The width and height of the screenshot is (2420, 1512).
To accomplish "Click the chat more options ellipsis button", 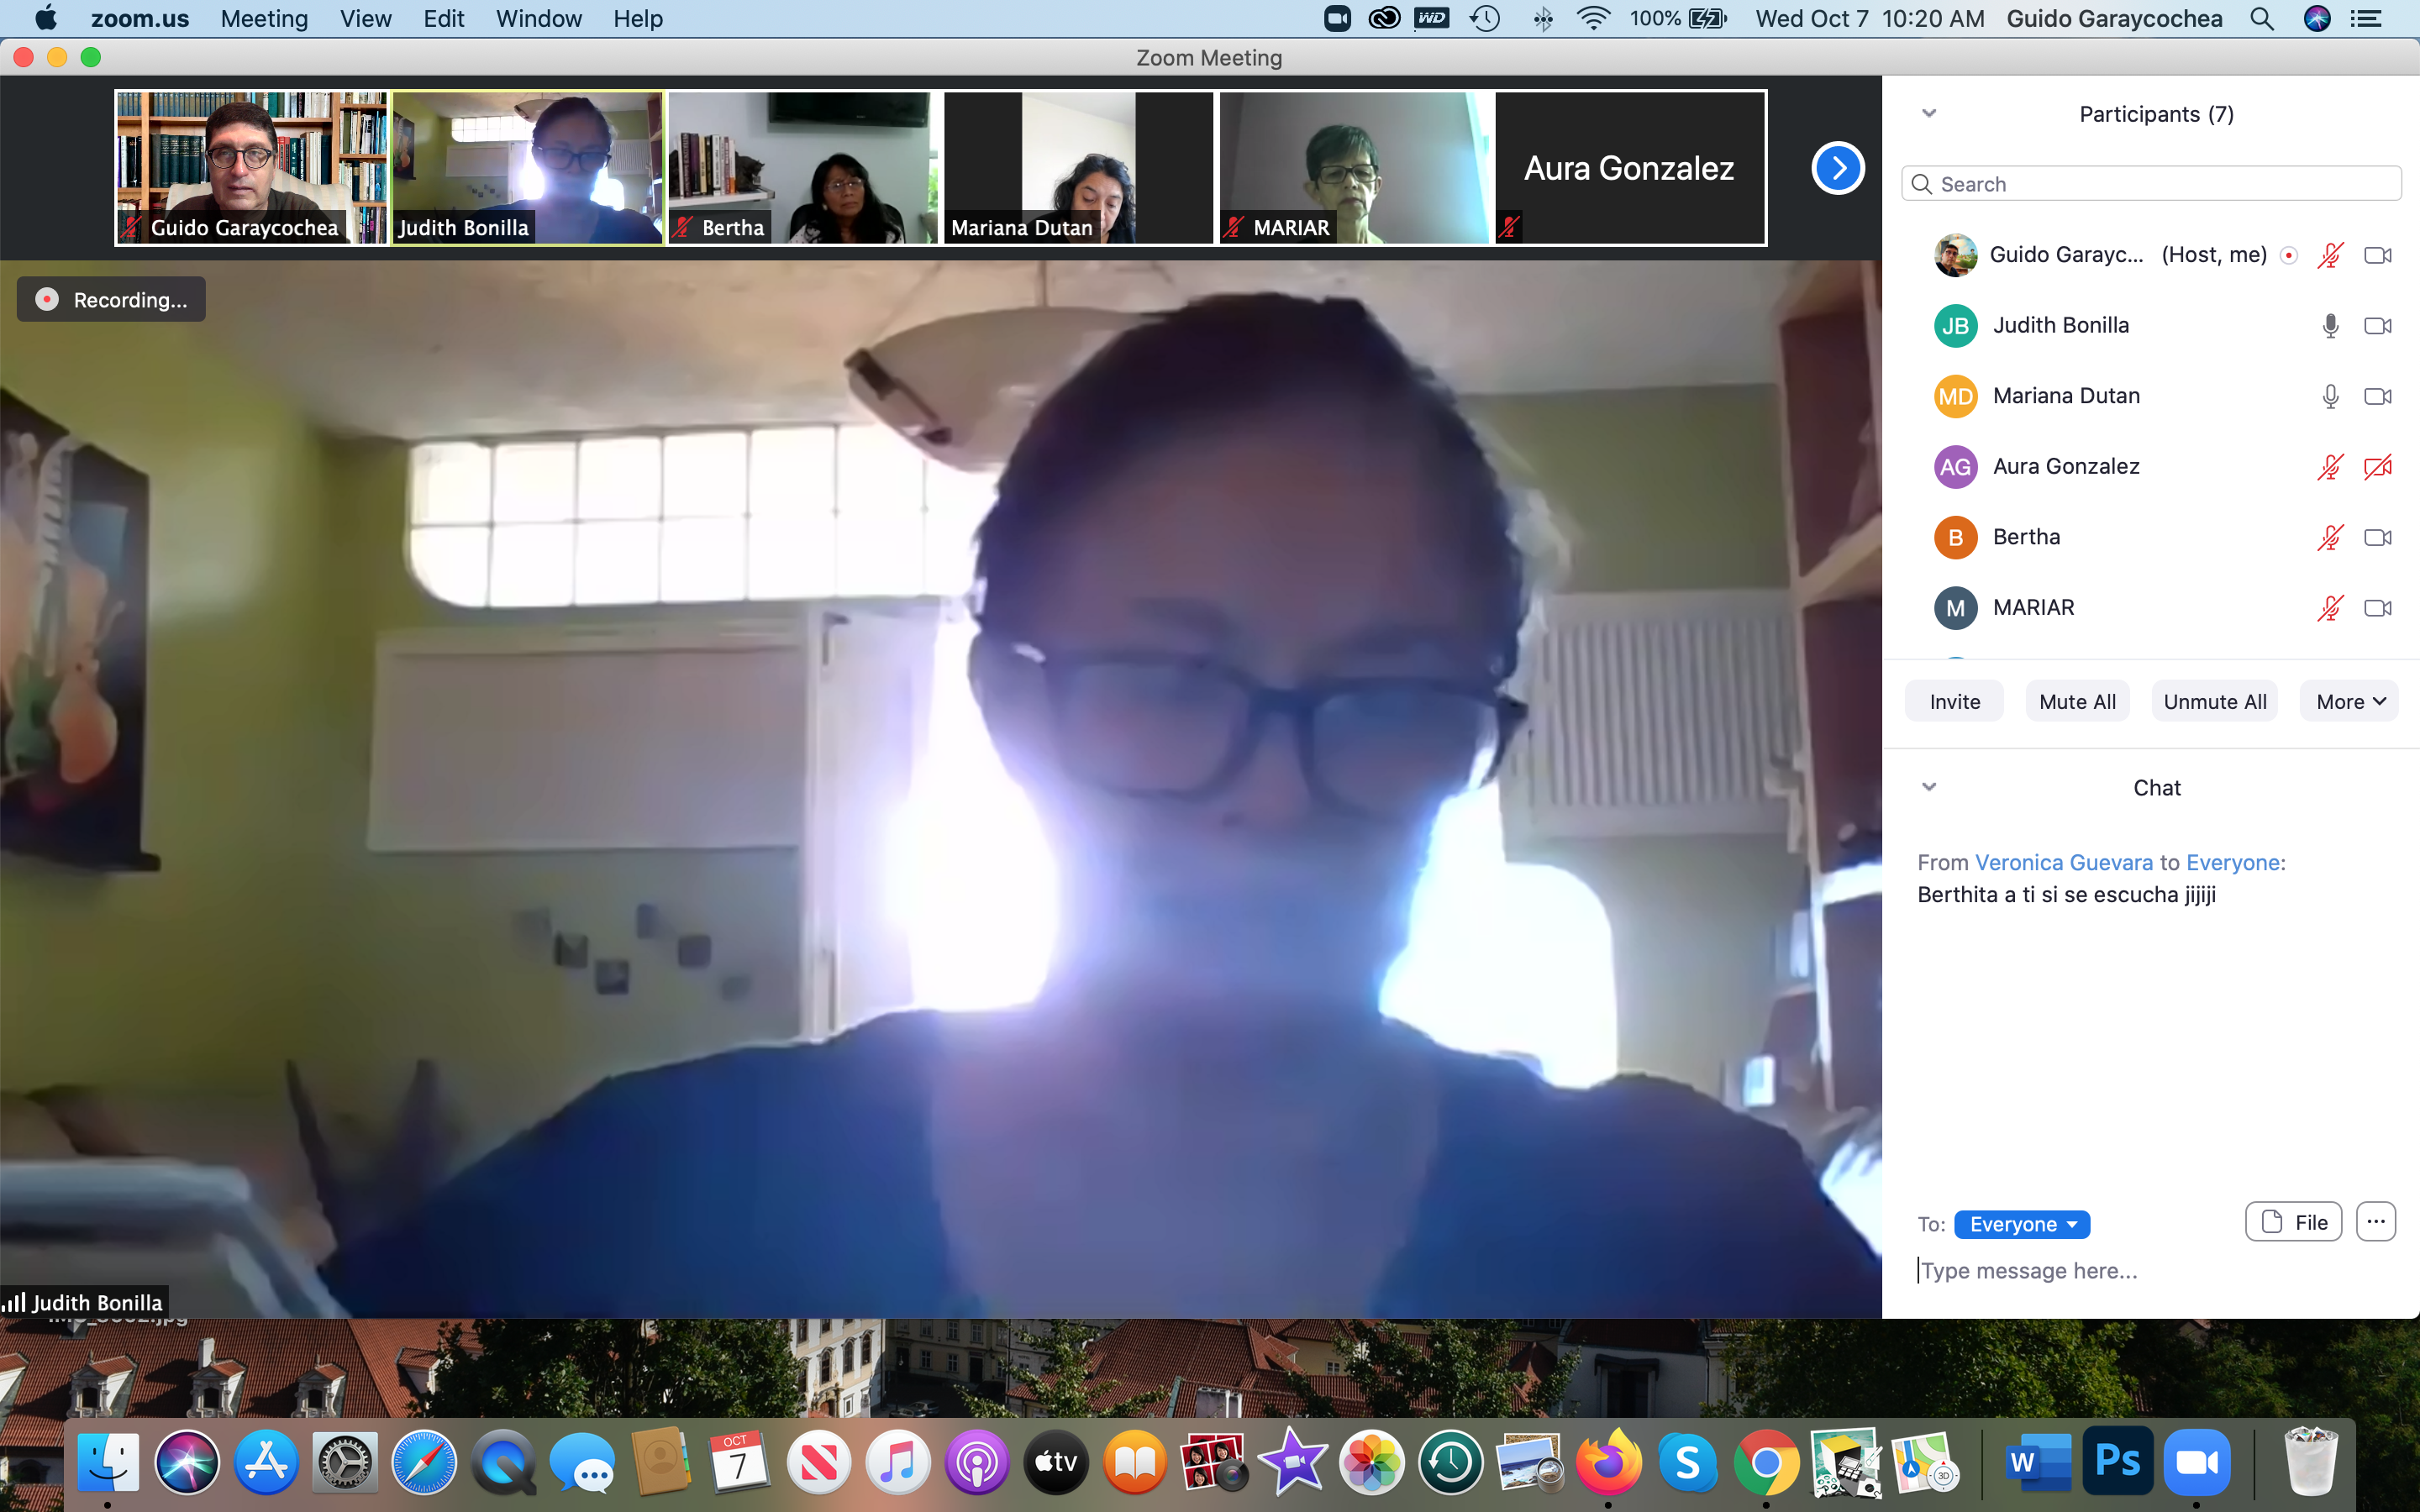I will (x=2376, y=1222).
